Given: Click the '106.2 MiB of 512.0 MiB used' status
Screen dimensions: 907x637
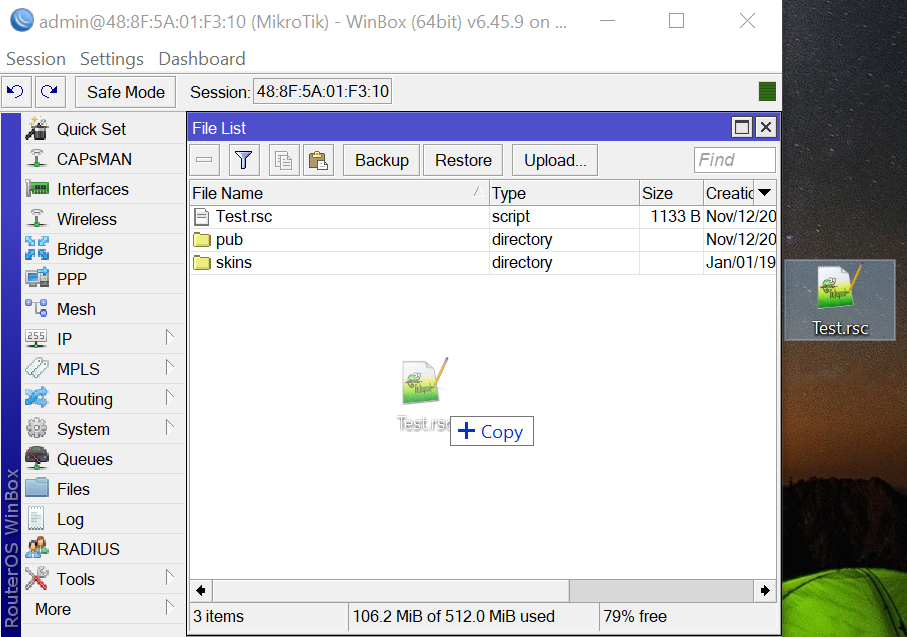Looking at the screenshot, I should tap(454, 617).
